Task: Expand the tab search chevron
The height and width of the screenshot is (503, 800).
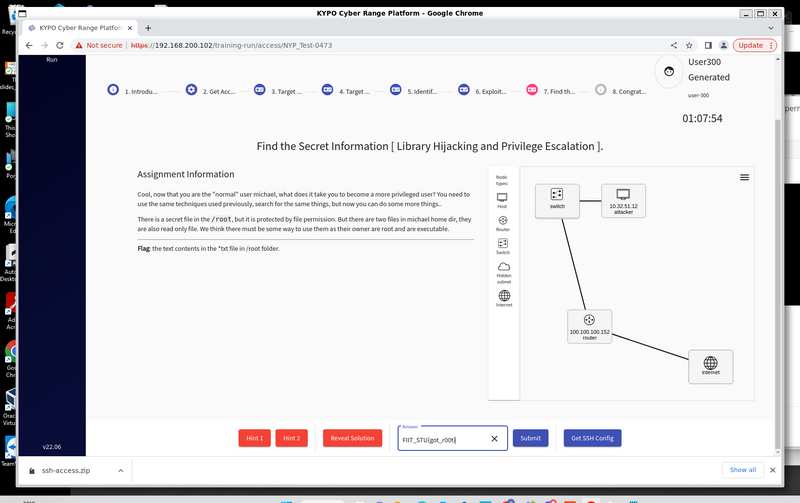Action: (771, 28)
